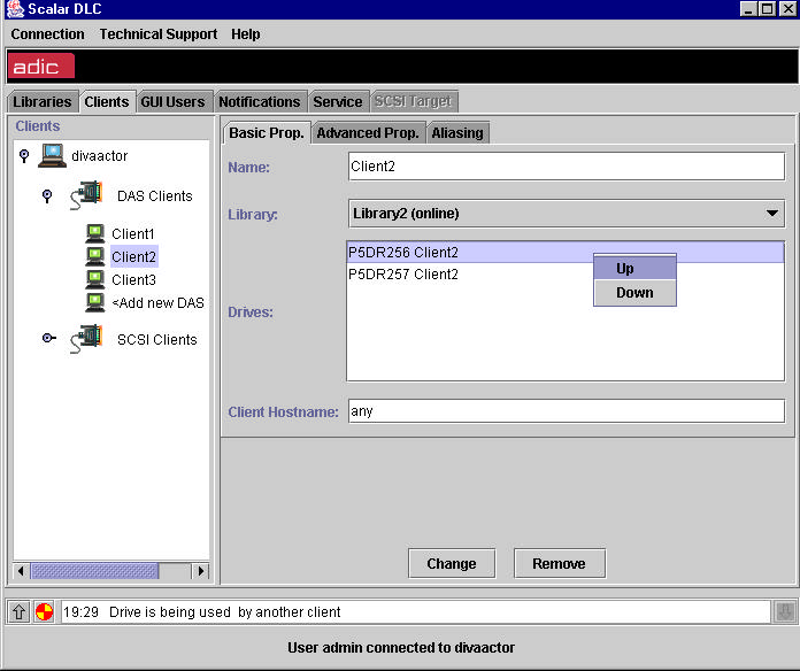Viewport: 800px width, 671px height.
Task: Click the tree scrollbar left arrow
Action: point(21,570)
